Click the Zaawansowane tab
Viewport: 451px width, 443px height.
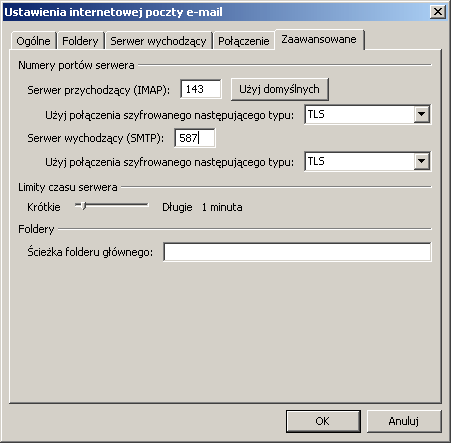coord(319,39)
